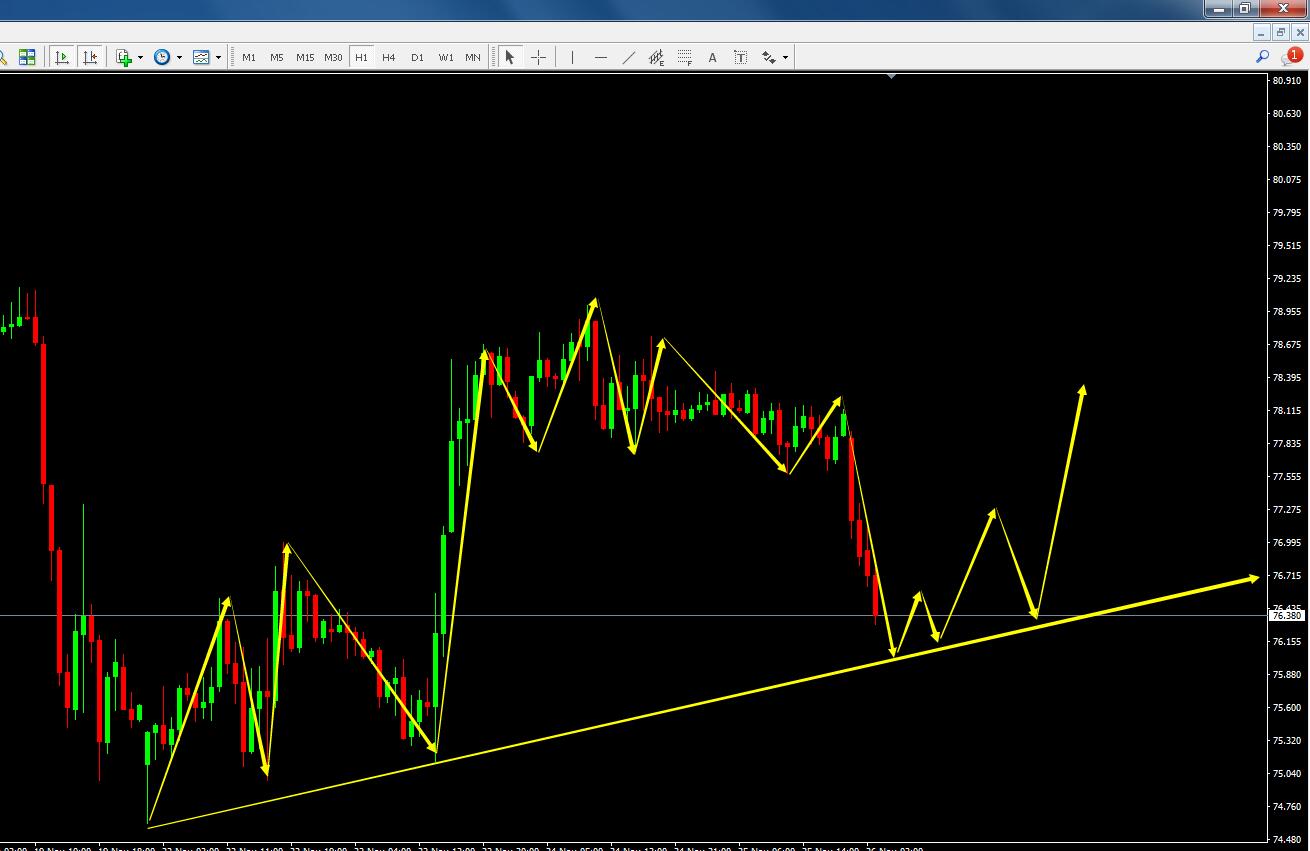Click the 75.880 price scale value
The width and height of the screenshot is (1310, 851).
pyautogui.click(x=1286, y=675)
